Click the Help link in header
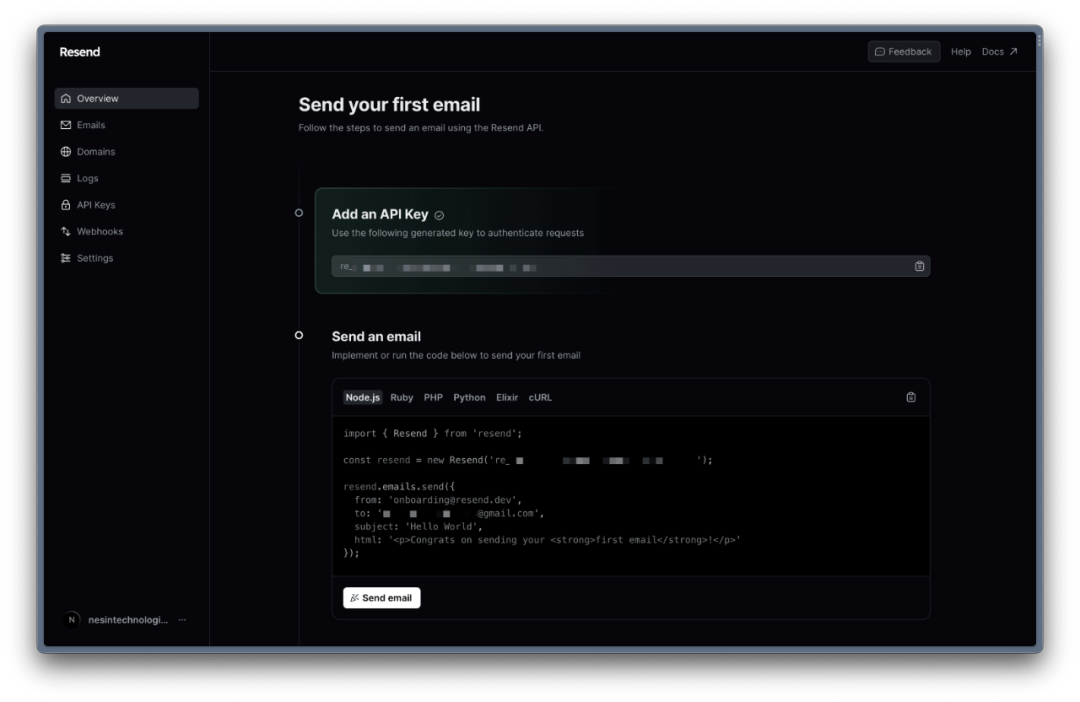1080x702 pixels. point(960,52)
